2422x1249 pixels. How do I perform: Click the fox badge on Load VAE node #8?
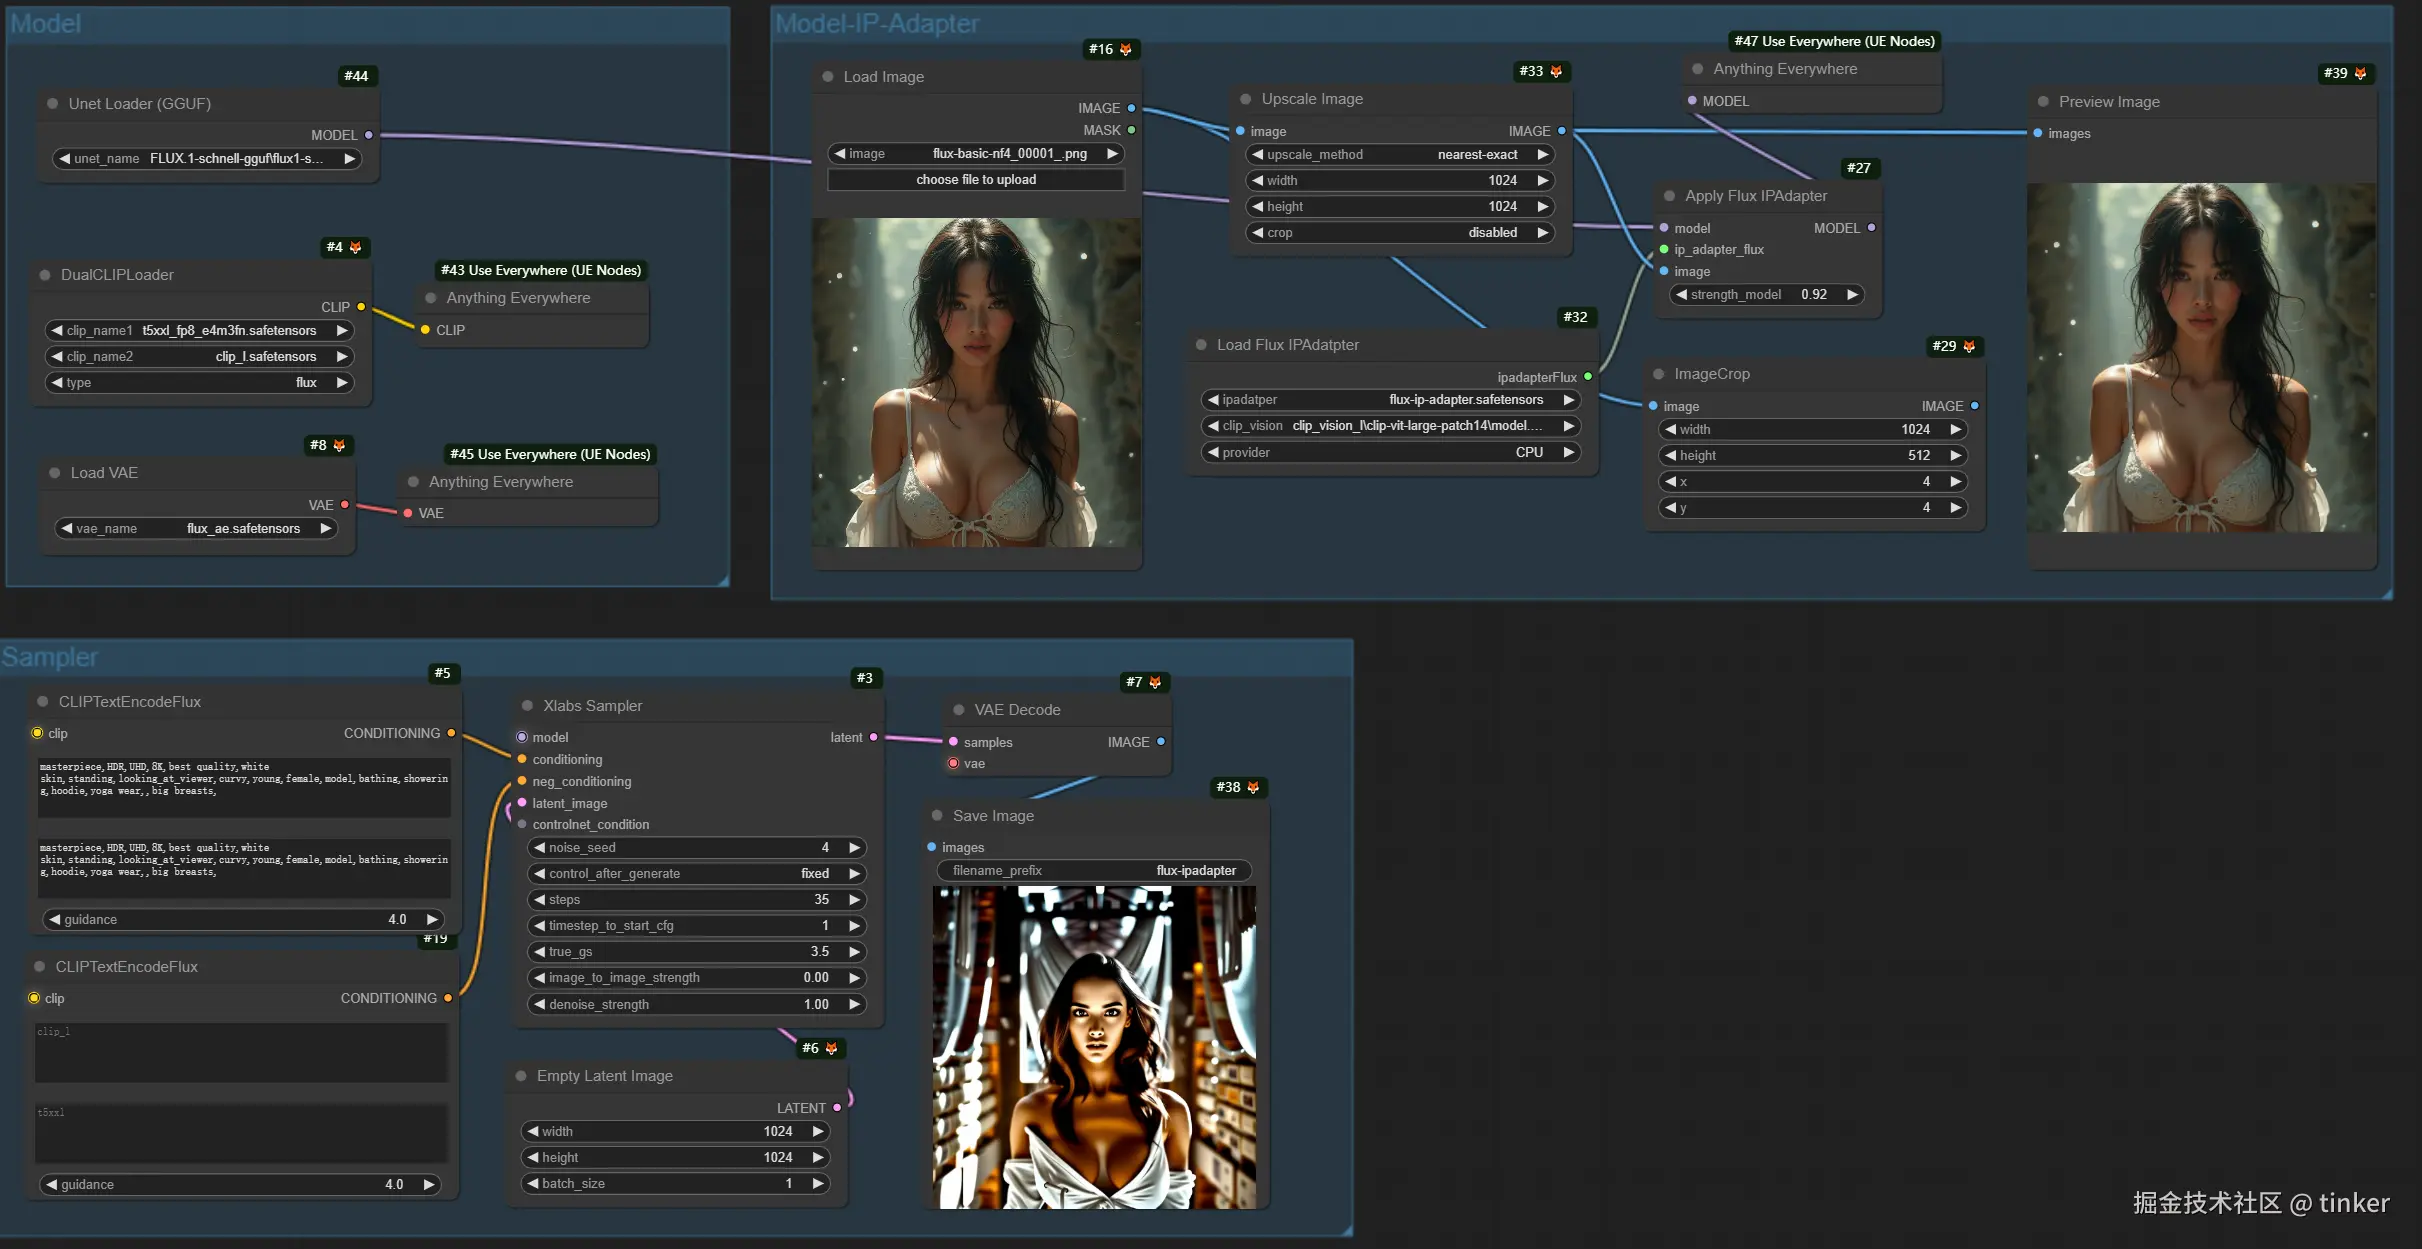click(x=339, y=445)
